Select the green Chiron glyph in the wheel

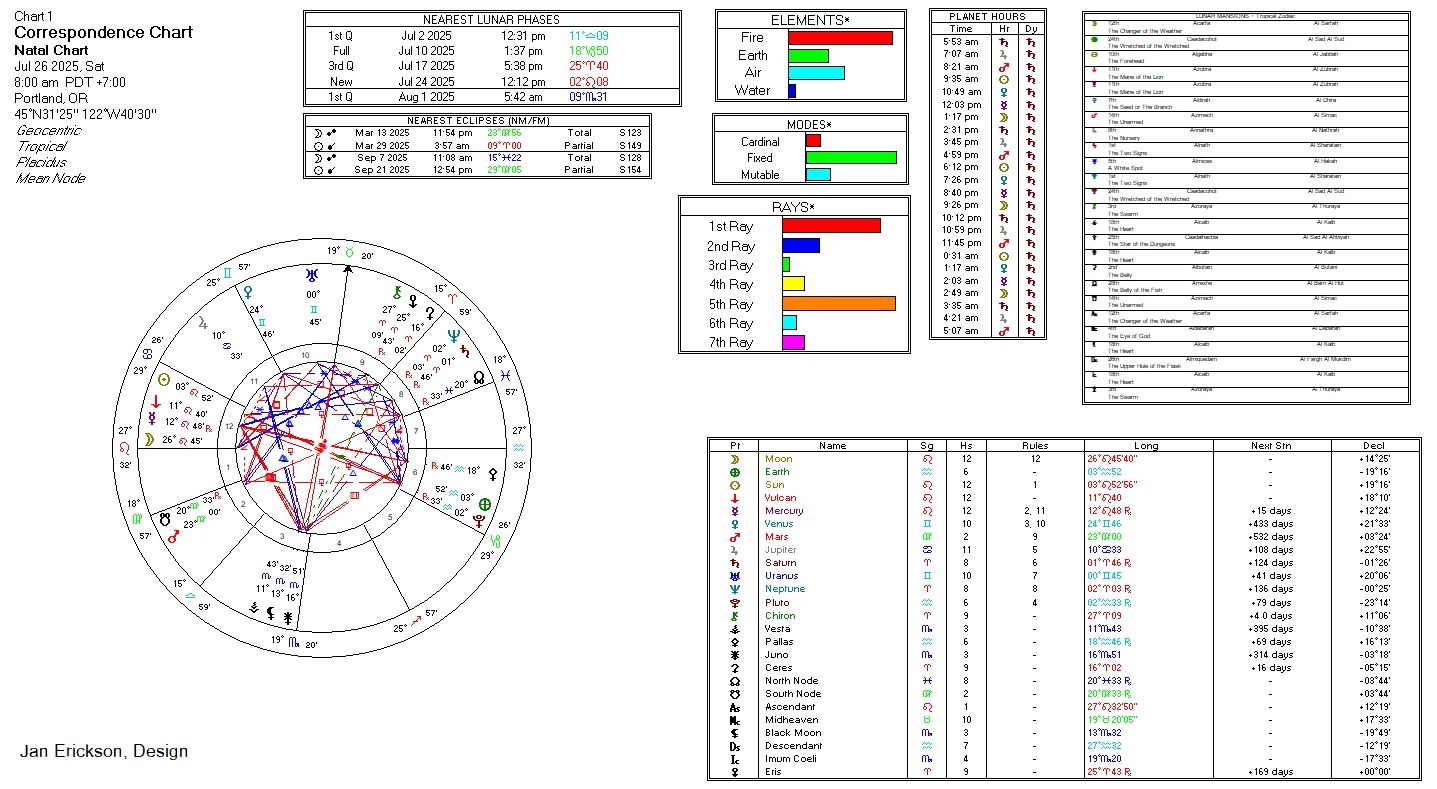(398, 291)
